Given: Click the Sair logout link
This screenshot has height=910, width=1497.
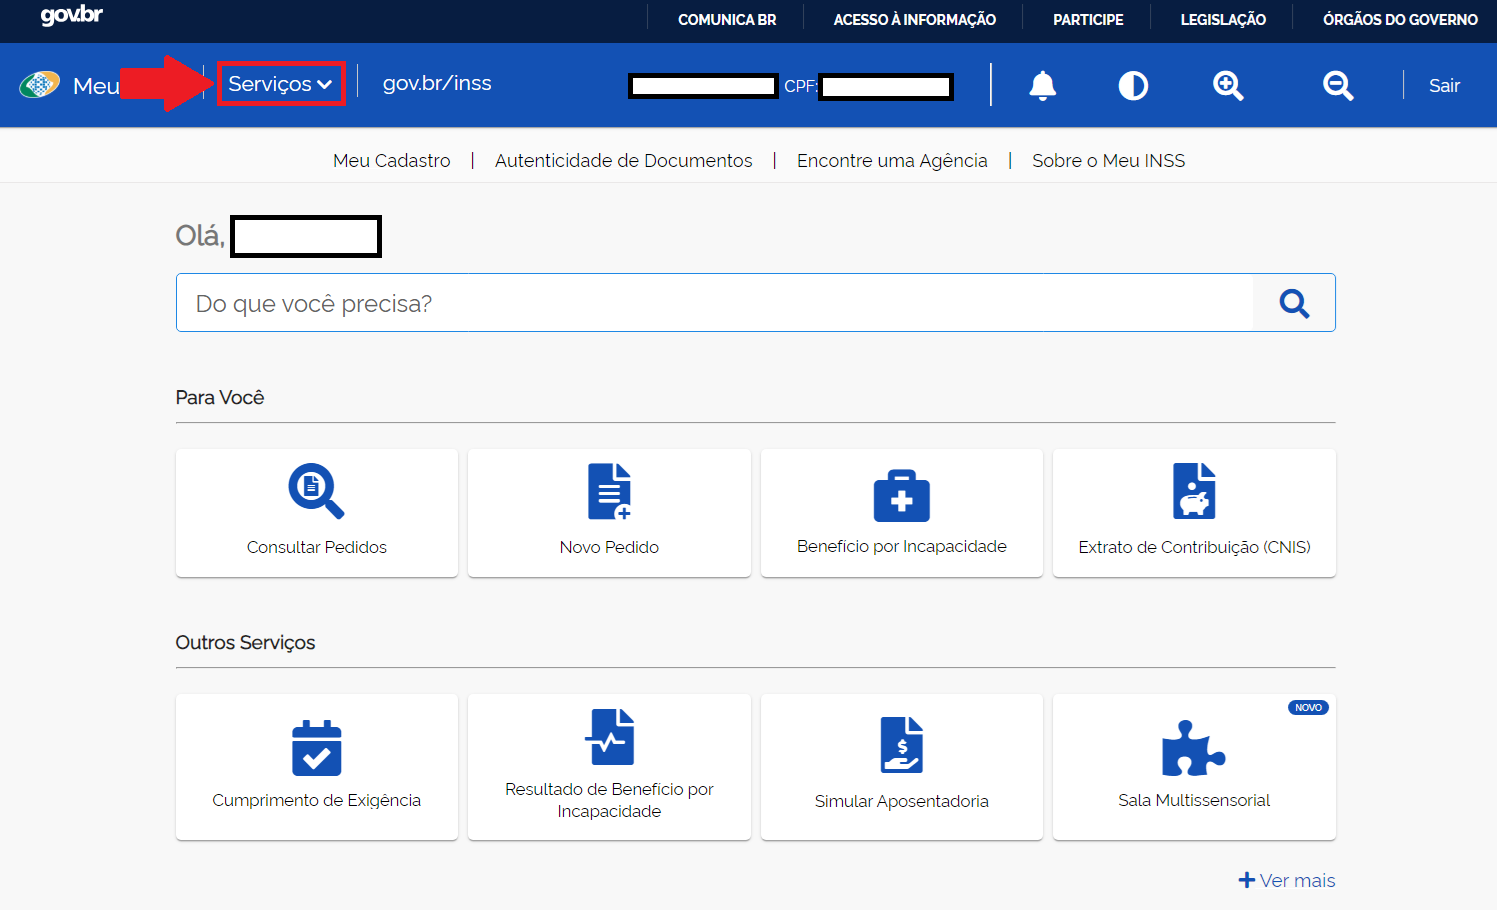Looking at the screenshot, I should click(x=1444, y=86).
